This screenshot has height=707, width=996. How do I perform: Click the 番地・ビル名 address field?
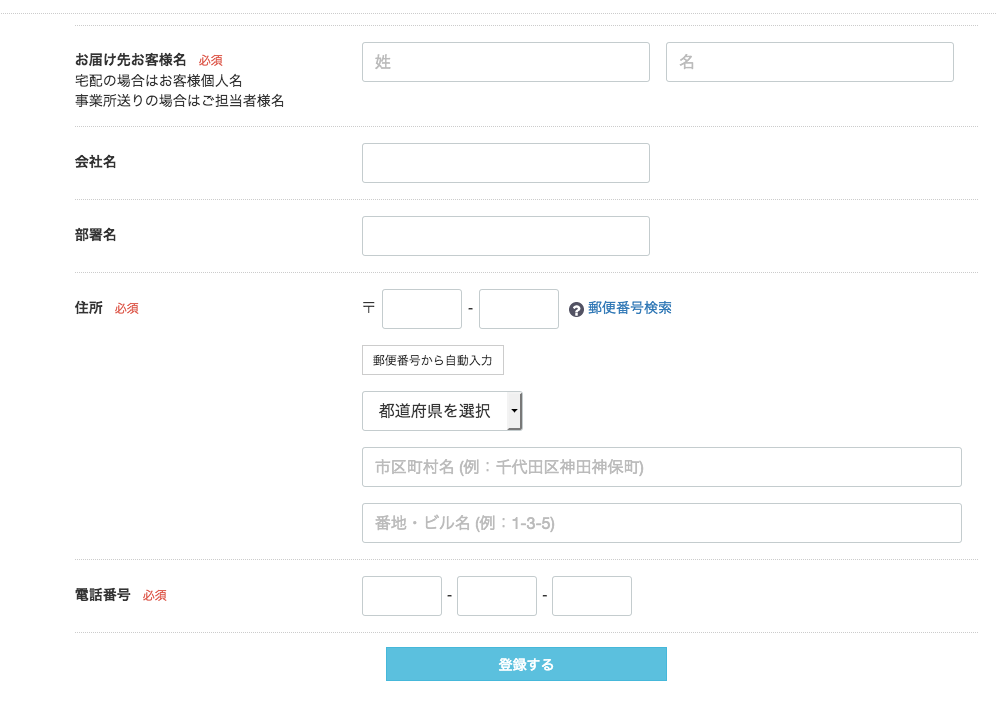pyautogui.click(x=661, y=523)
